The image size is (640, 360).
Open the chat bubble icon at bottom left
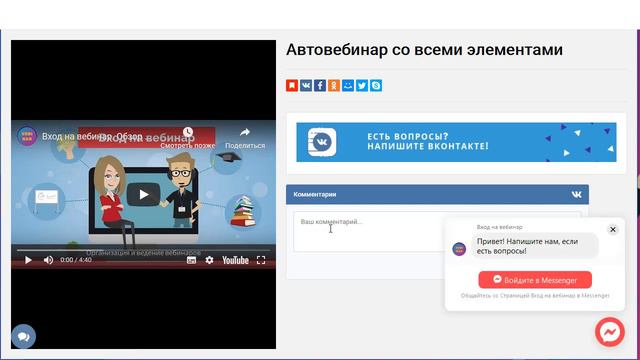[x=24, y=336]
